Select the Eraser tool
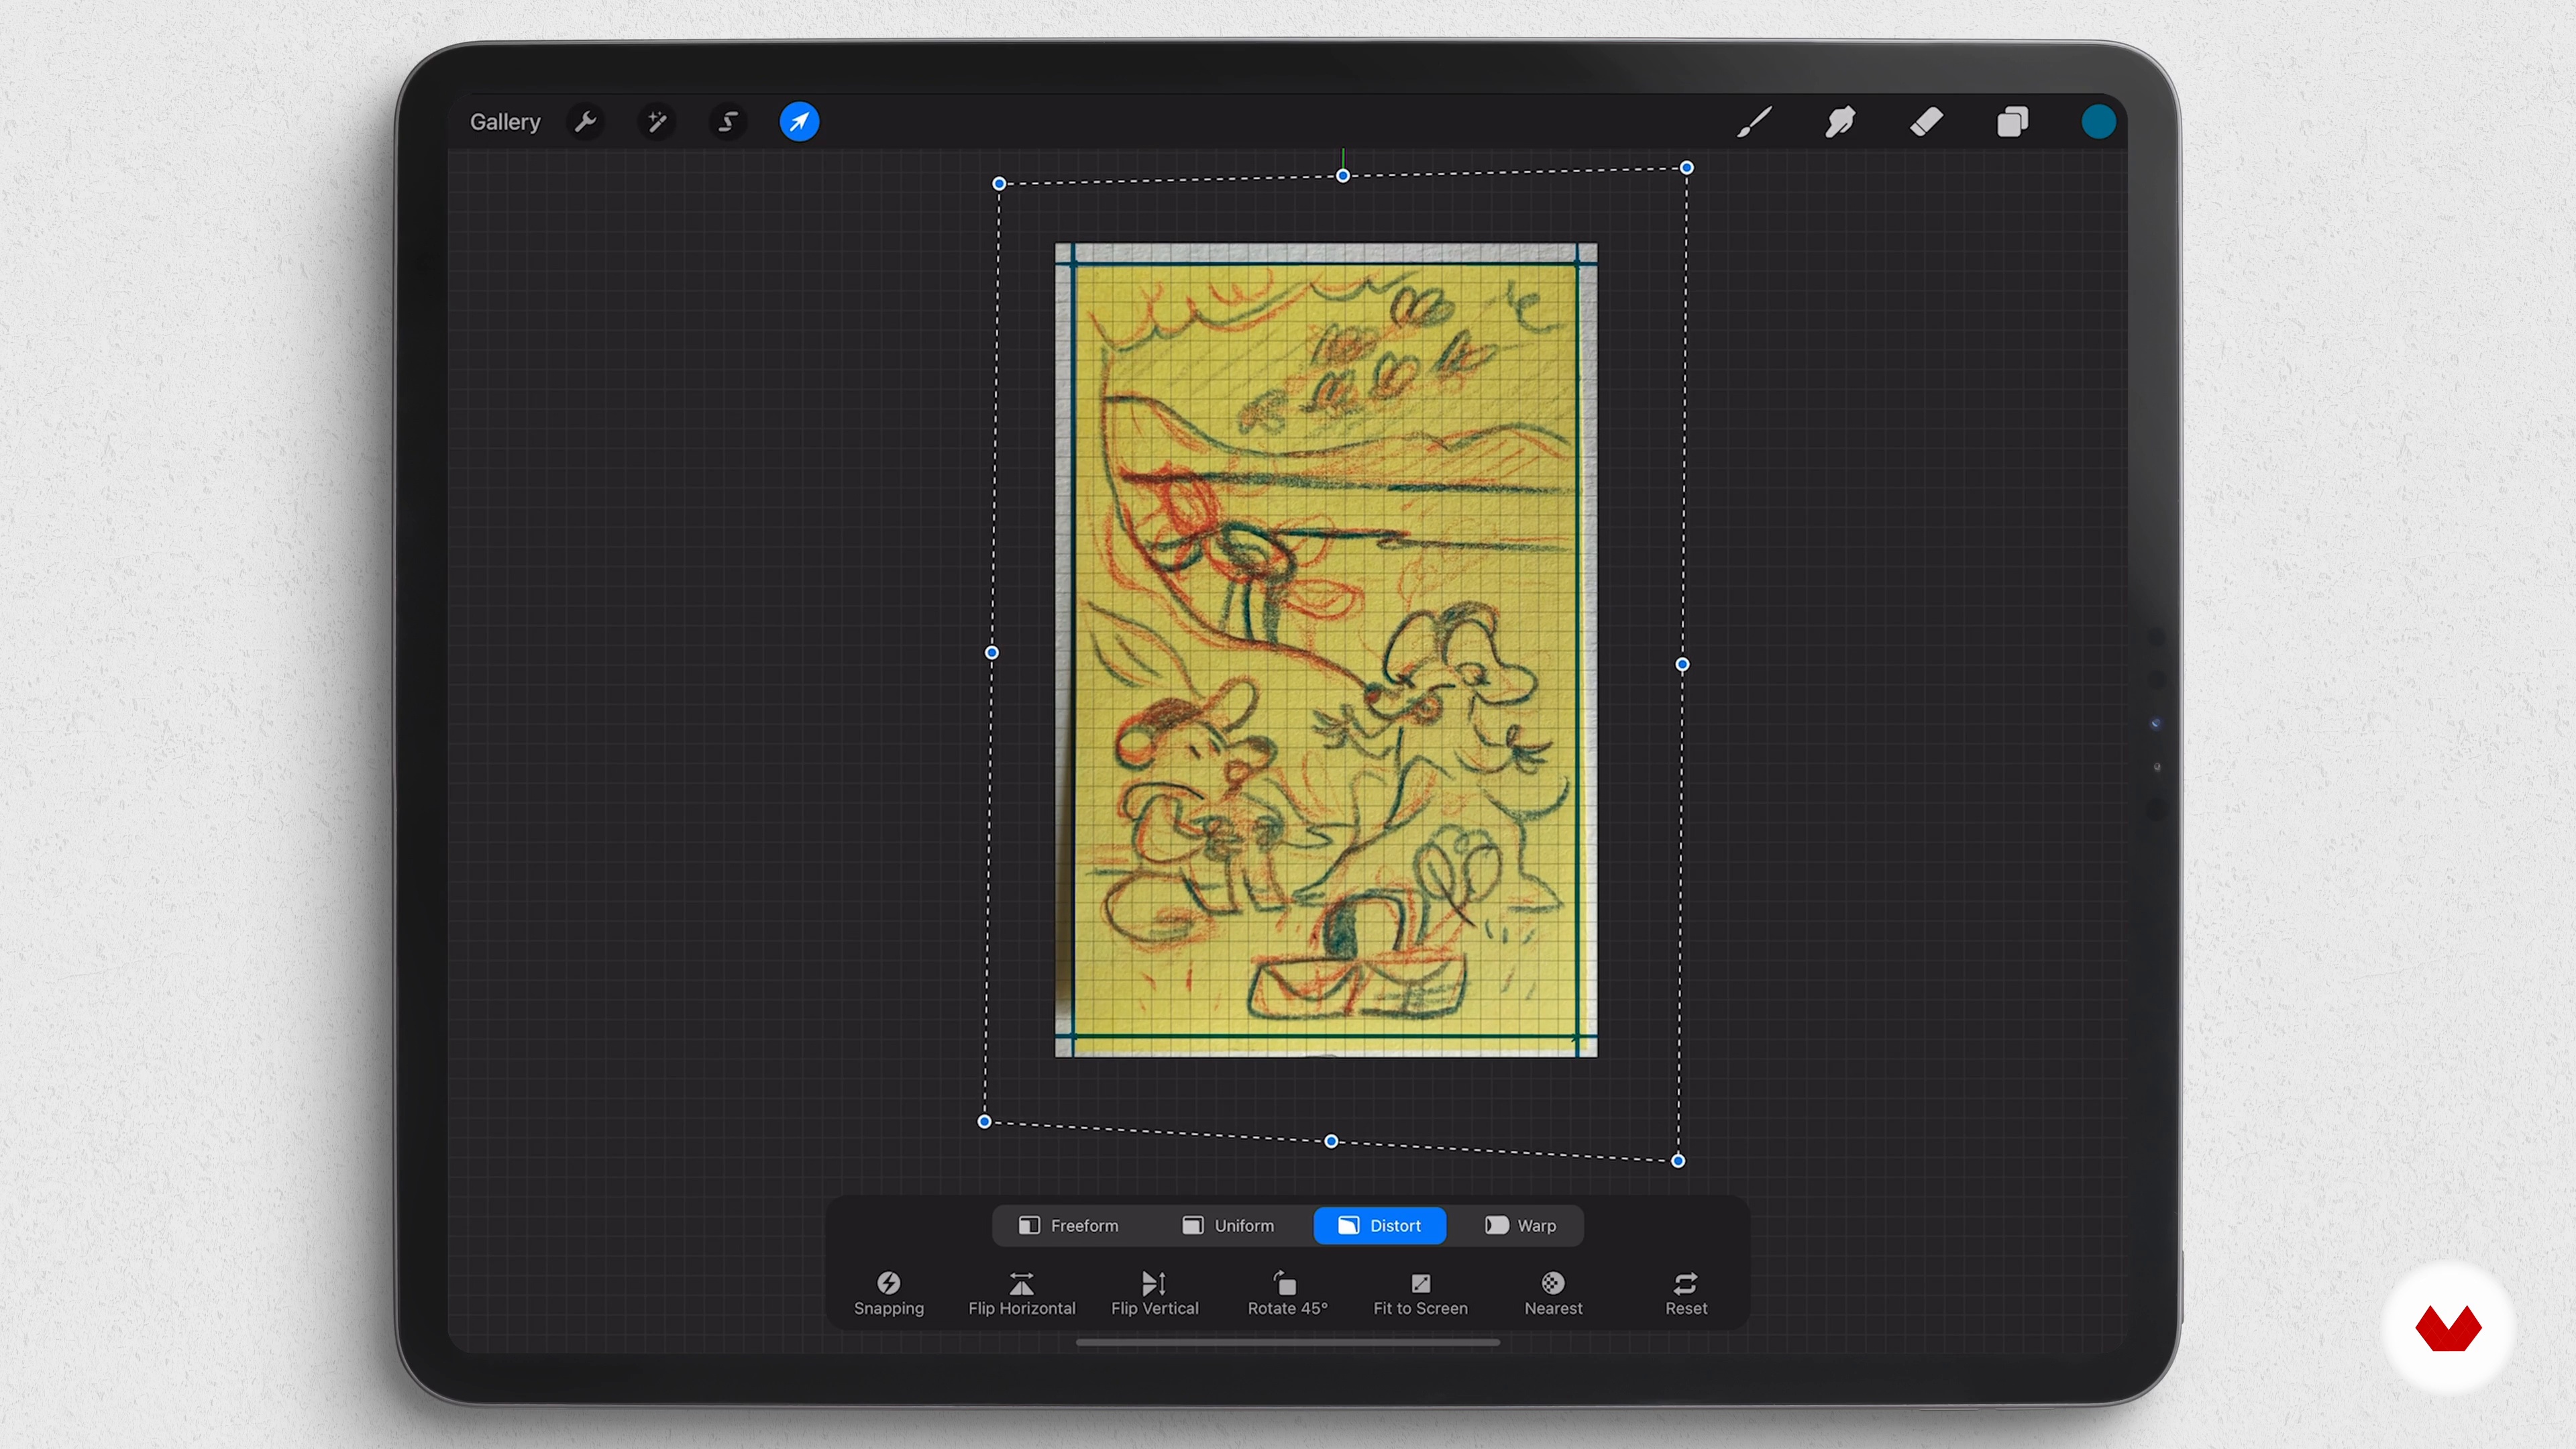Viewport: 2576px width, 1449px height. point(1926,122)
